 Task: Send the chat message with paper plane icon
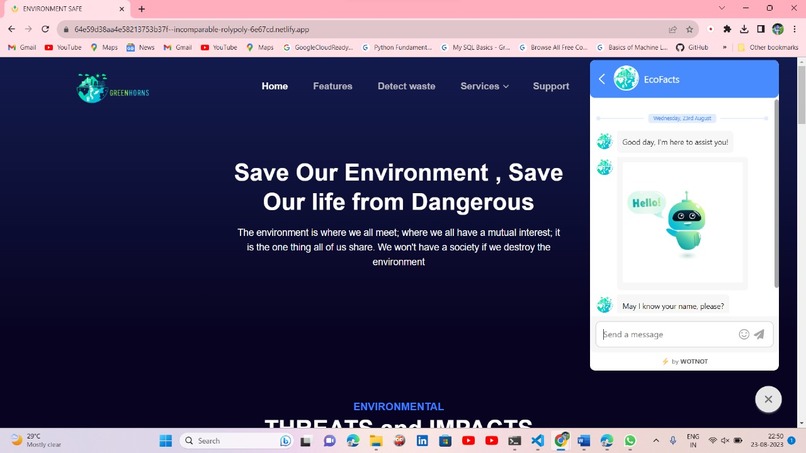pos(759,334)
